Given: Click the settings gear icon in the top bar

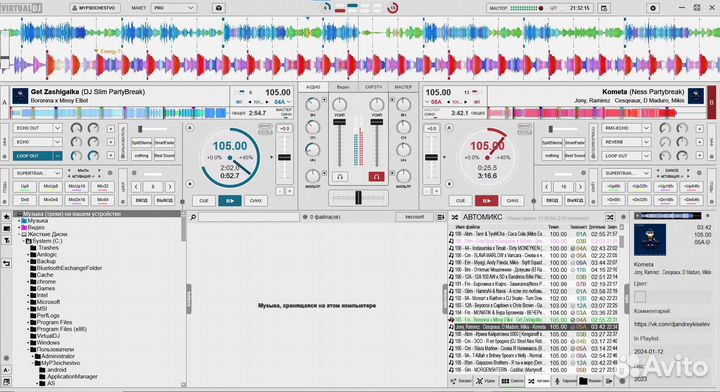Looking at the screenshot, I should pos(653,8).
